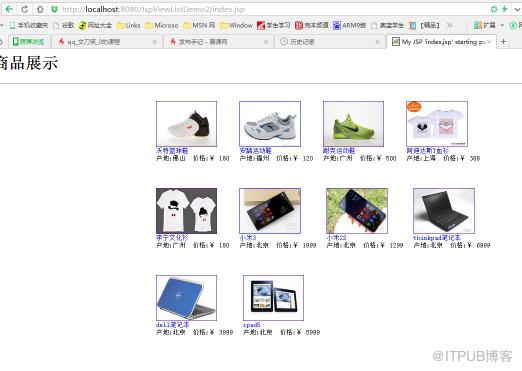Close the qq_ course tab
522x371 pixels.
pos(154,42)
